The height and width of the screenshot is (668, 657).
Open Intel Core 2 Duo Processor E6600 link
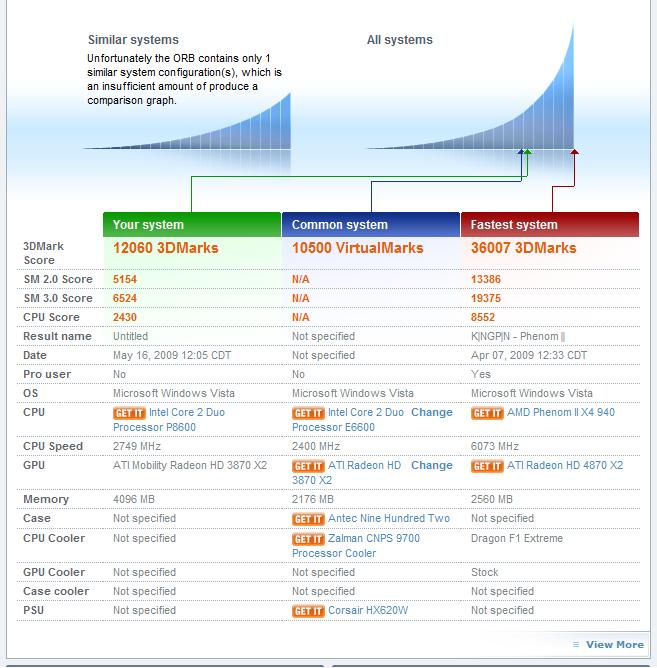(348, 420)
